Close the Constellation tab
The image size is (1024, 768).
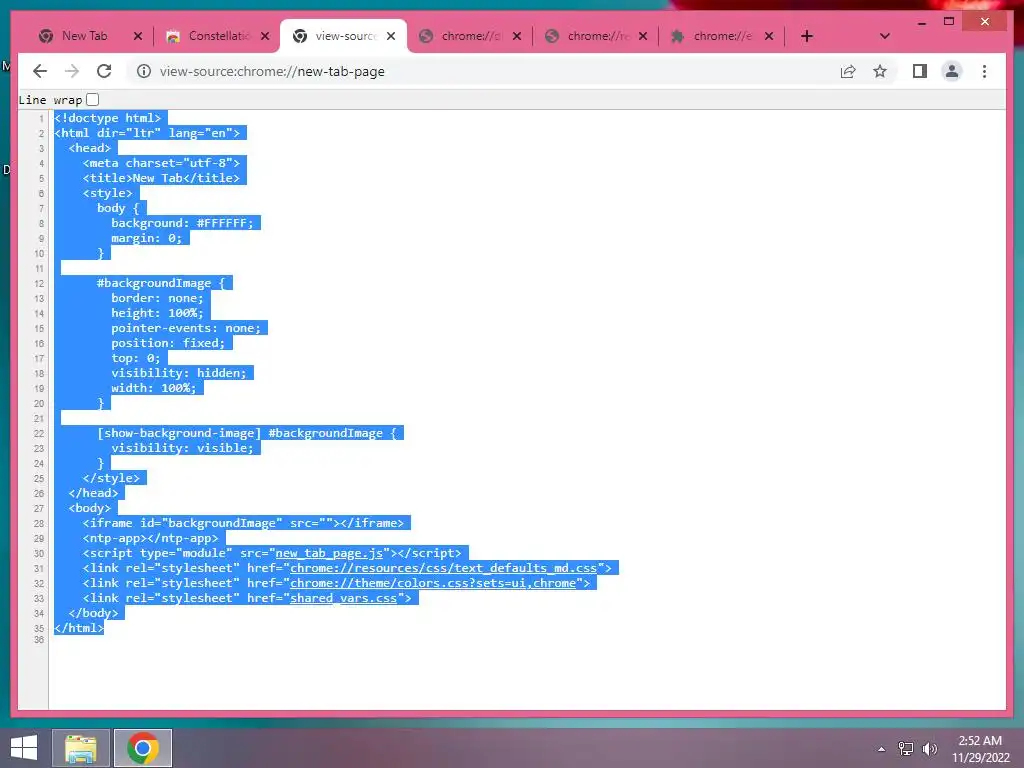(x=264, y=36)
